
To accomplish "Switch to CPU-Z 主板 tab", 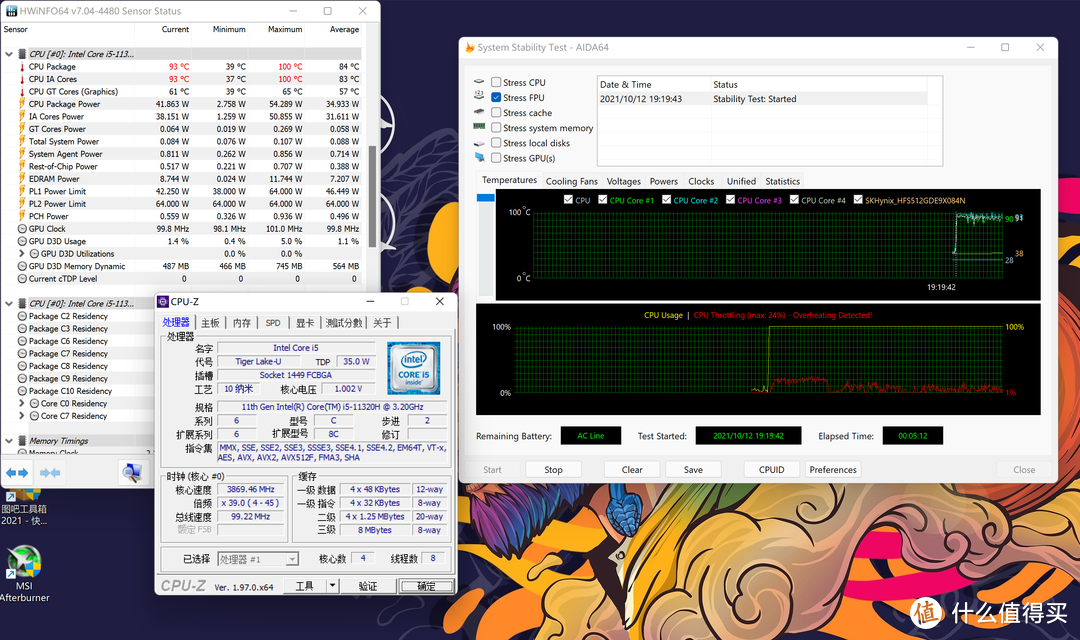I will click(210, 322).
